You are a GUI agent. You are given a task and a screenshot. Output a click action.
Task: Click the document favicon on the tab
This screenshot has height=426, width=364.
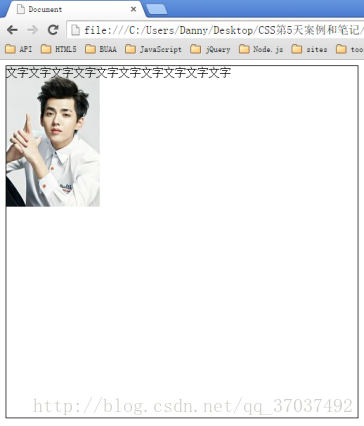click(21, 9)
